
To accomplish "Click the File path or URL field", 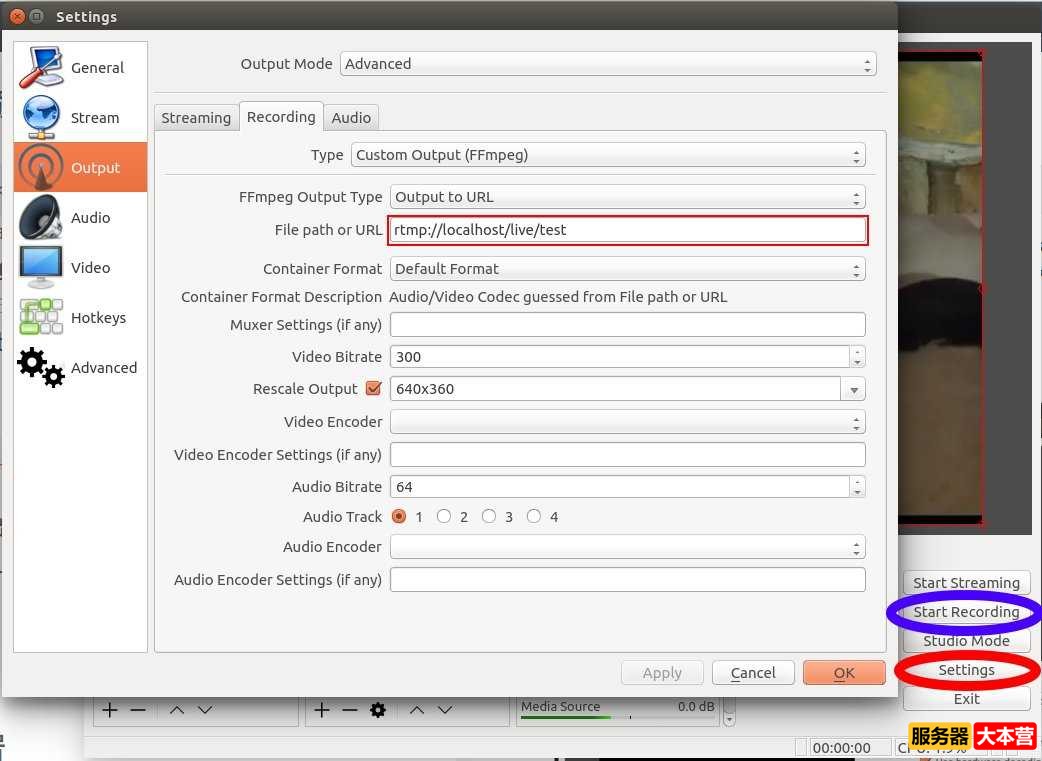I will tap(628, 230).
